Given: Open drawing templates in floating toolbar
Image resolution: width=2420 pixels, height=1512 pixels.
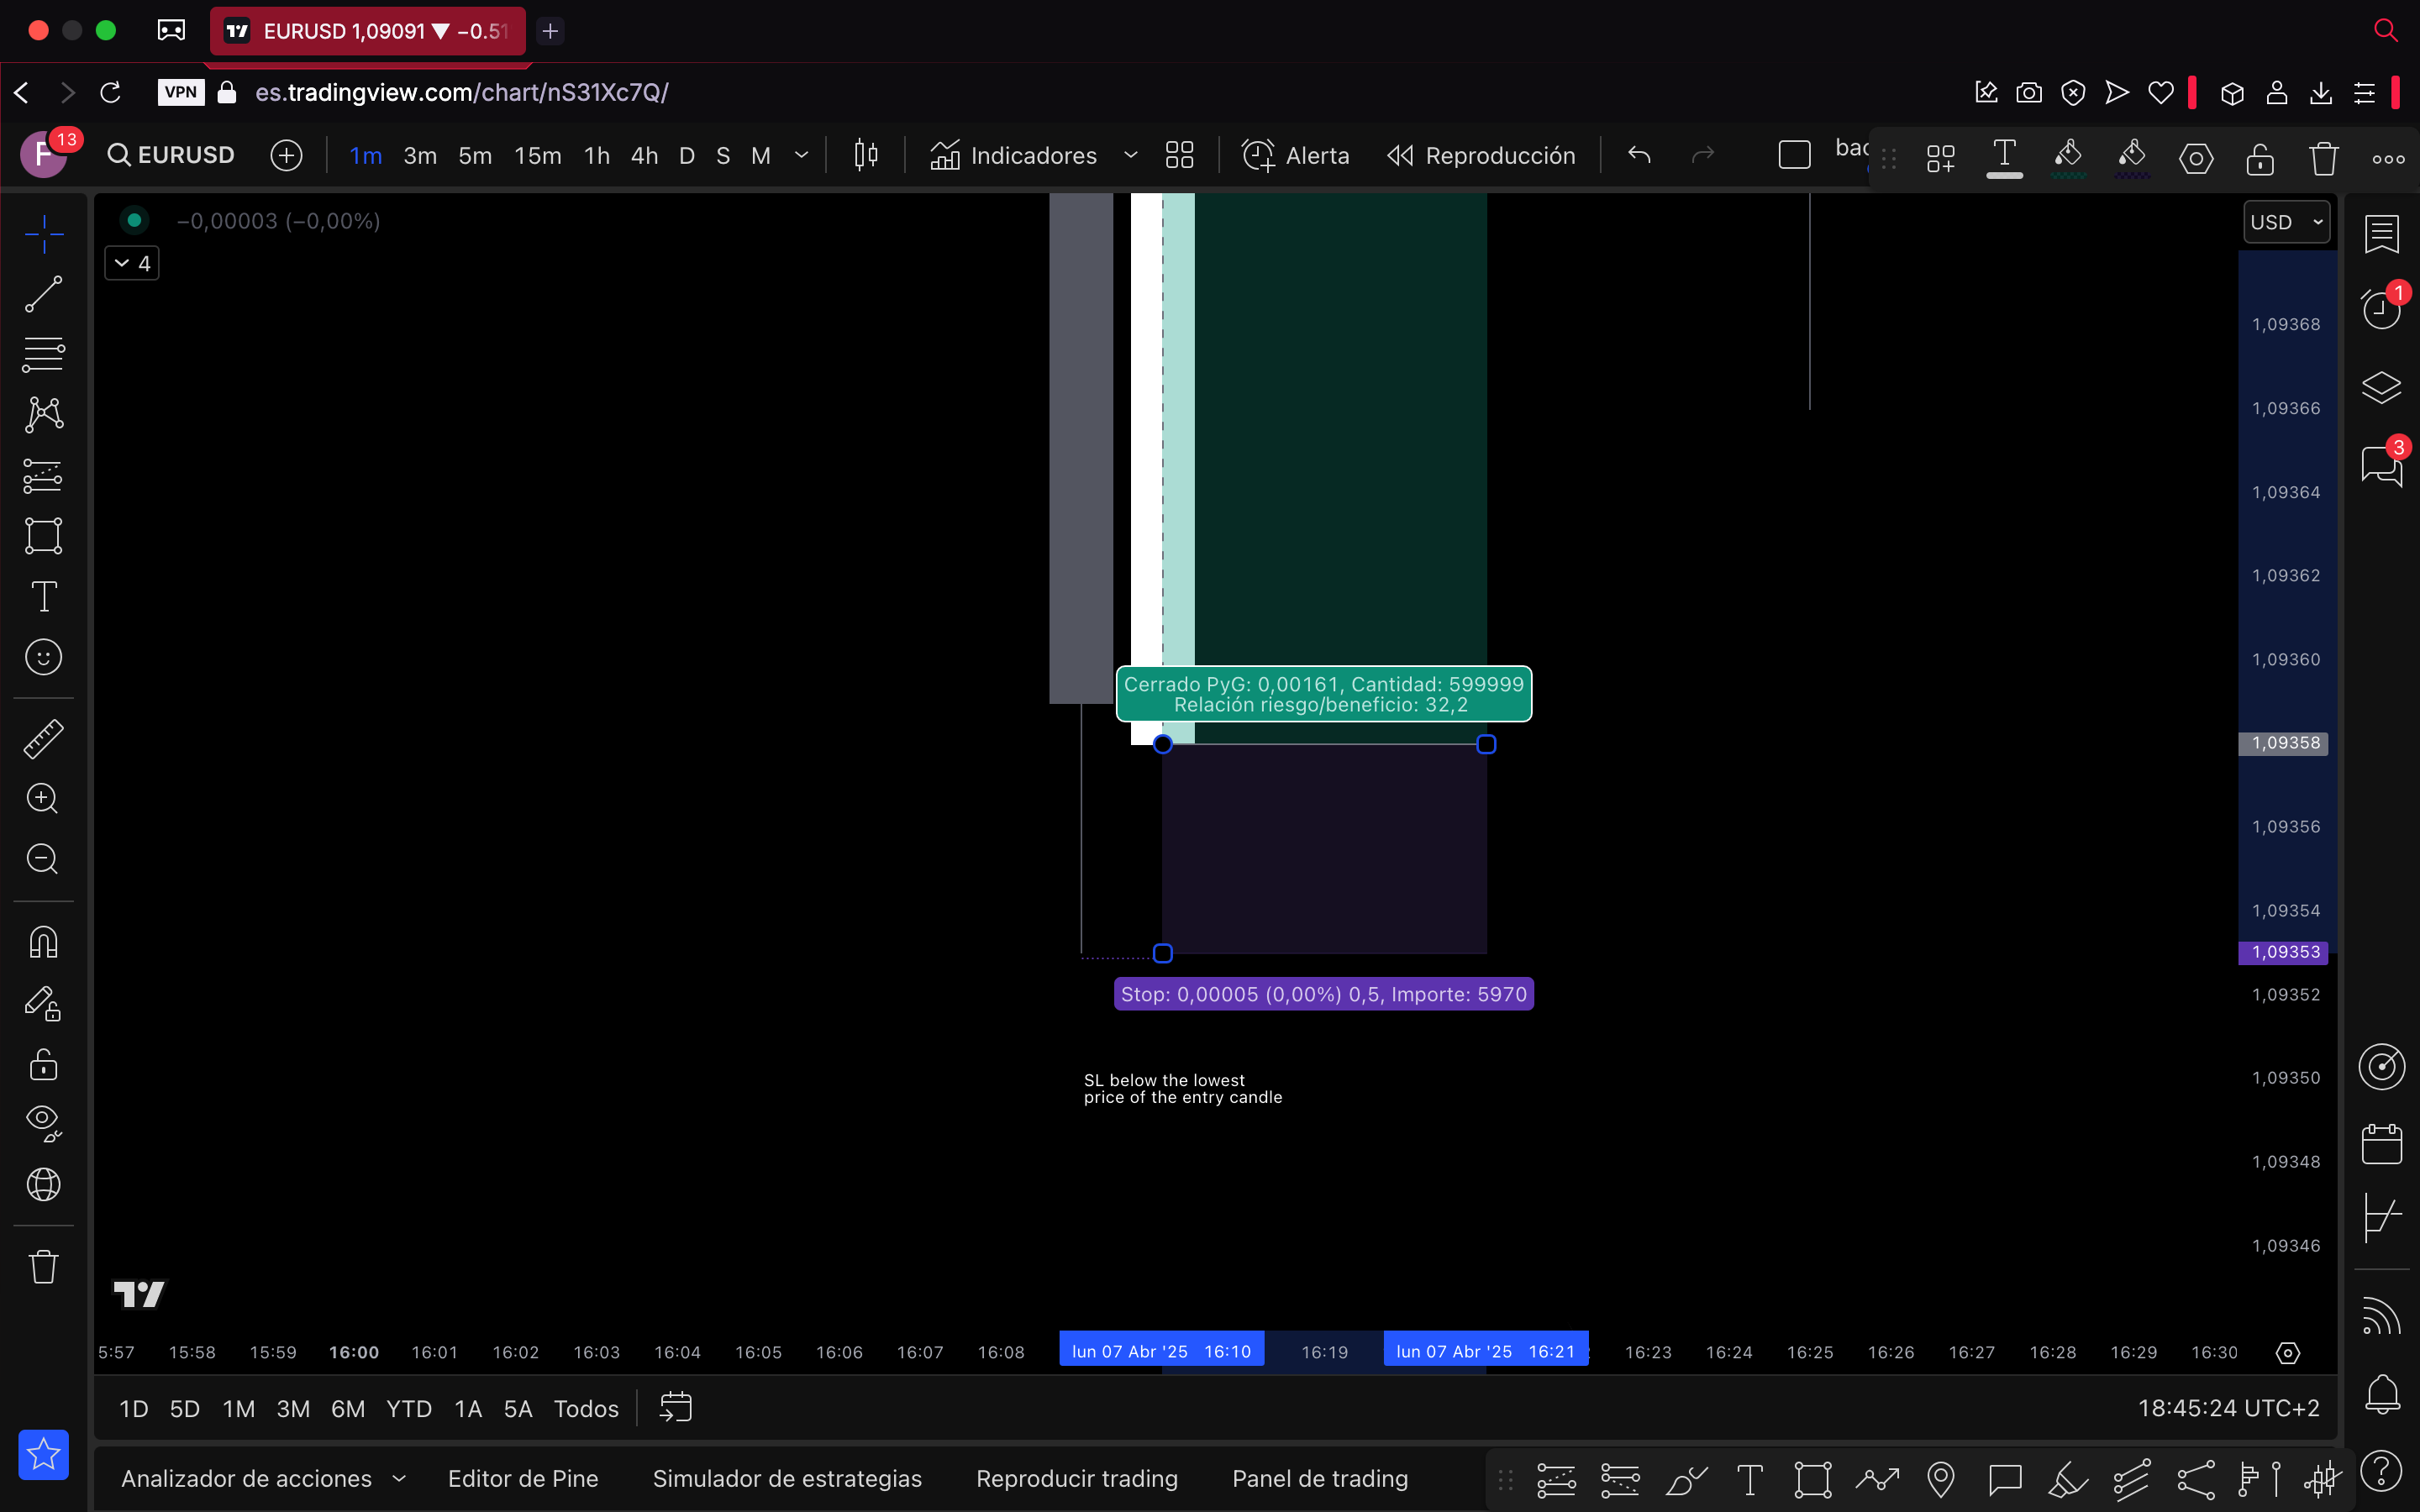Looking at the screenshot, I should pos(1941,158).
